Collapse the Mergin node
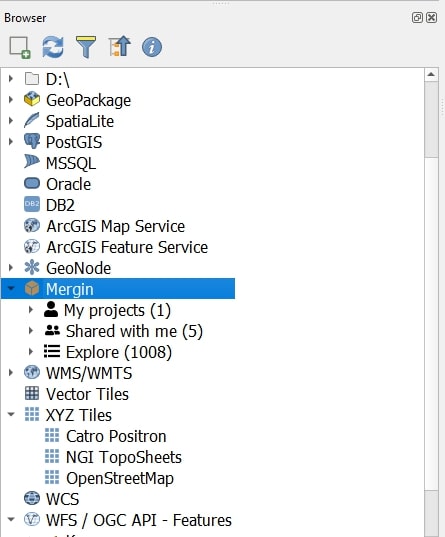This screenshot has height=537, width=445. 11,288
